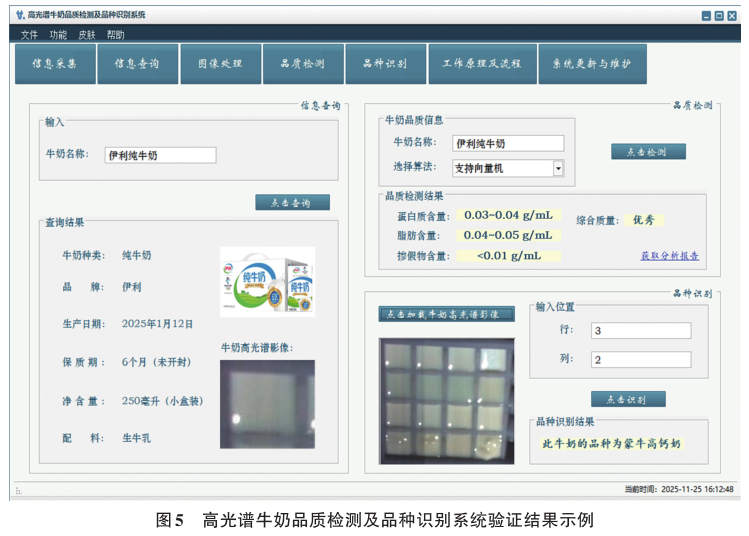Click the 此牛奶的品种为蒙牛高钙奶 result text
The height and width of the screenshot is (536, 749).
(x=611, y=444)
